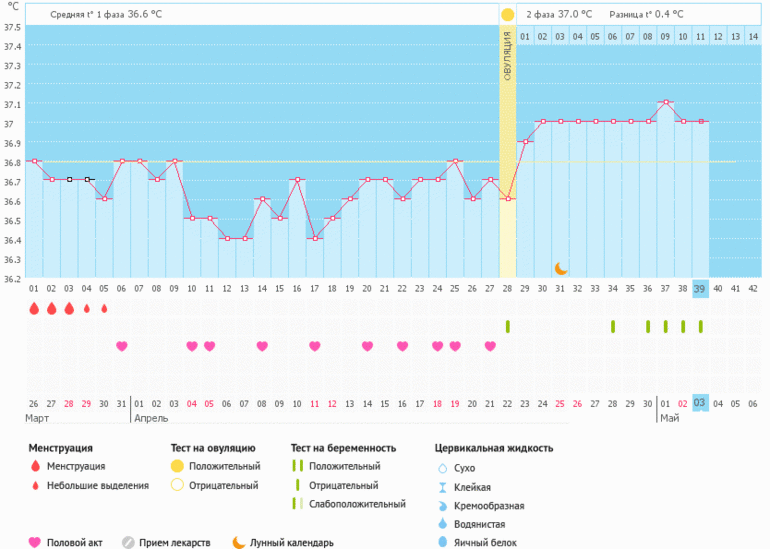
Task: Click the 'Сухо' cervical fluid legend icon
Action: click(x=442, y=467)
